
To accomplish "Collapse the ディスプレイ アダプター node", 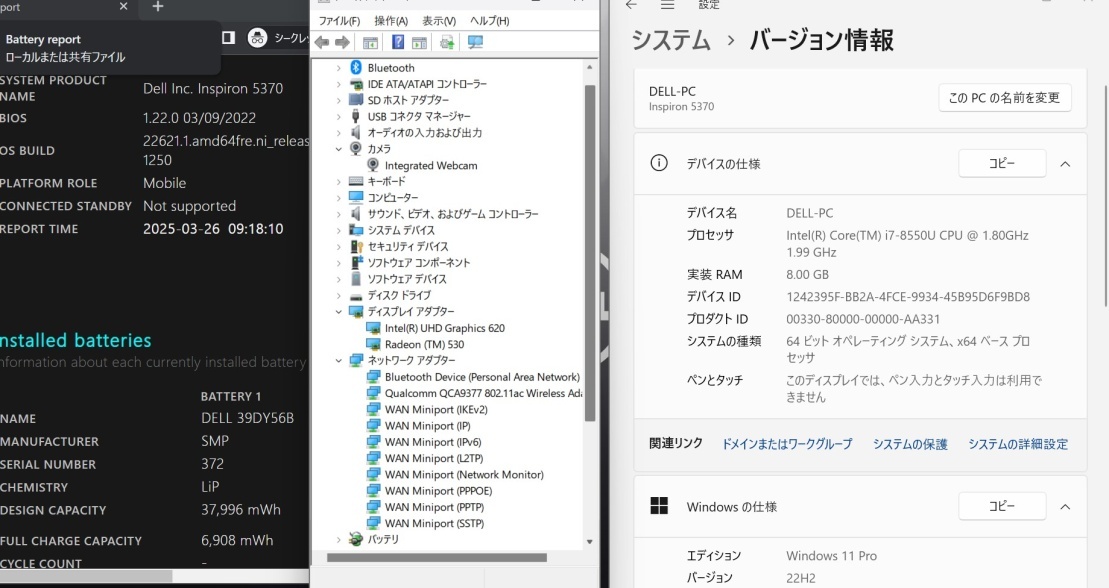I will coord(338,312).
